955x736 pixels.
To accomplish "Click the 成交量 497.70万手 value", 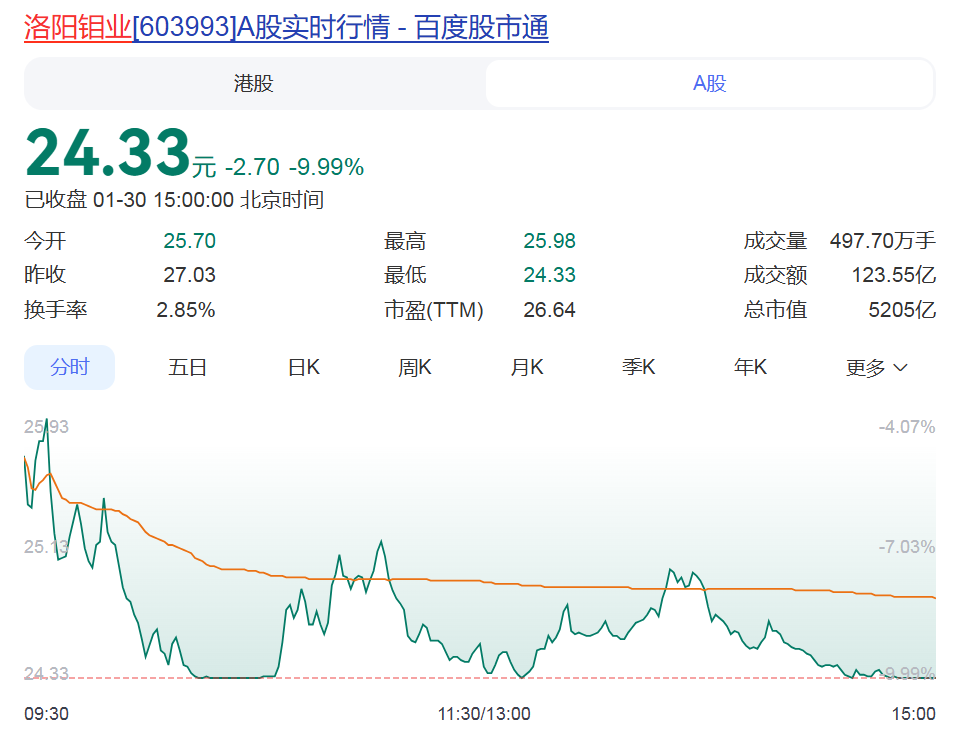I will point(882,241).
